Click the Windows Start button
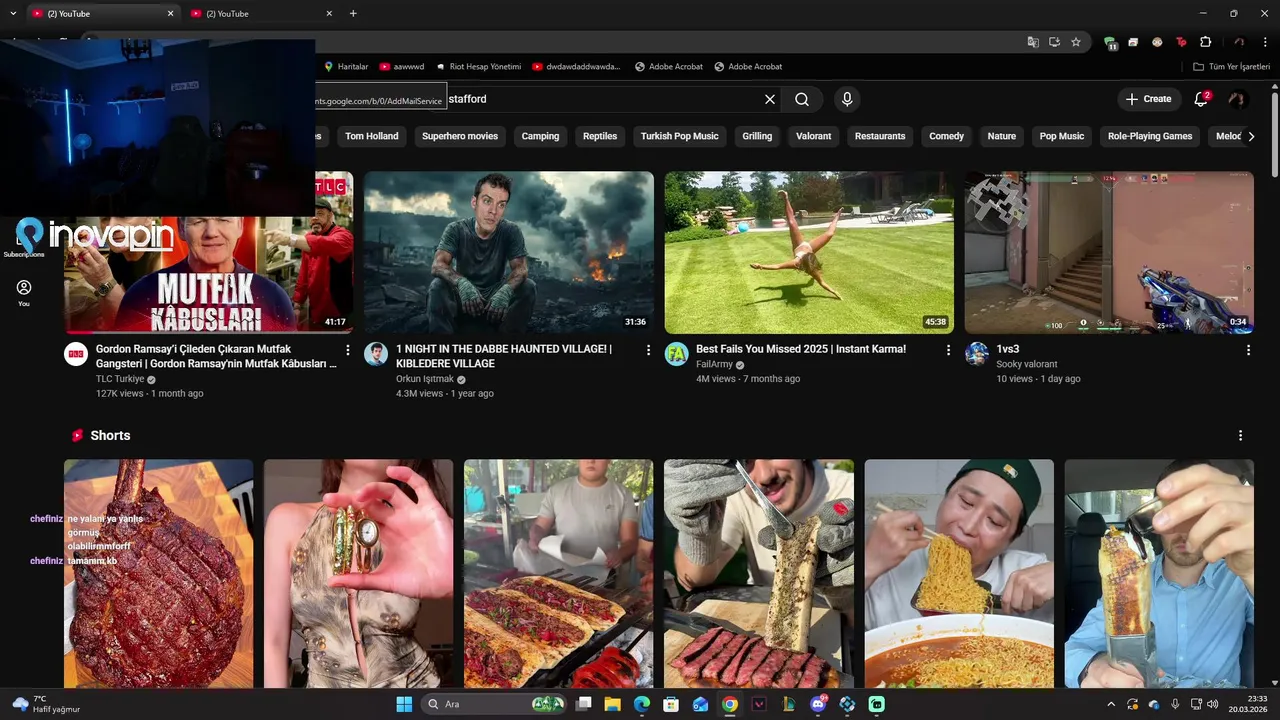Viewport: 1280px width, 720px height. 404,704
